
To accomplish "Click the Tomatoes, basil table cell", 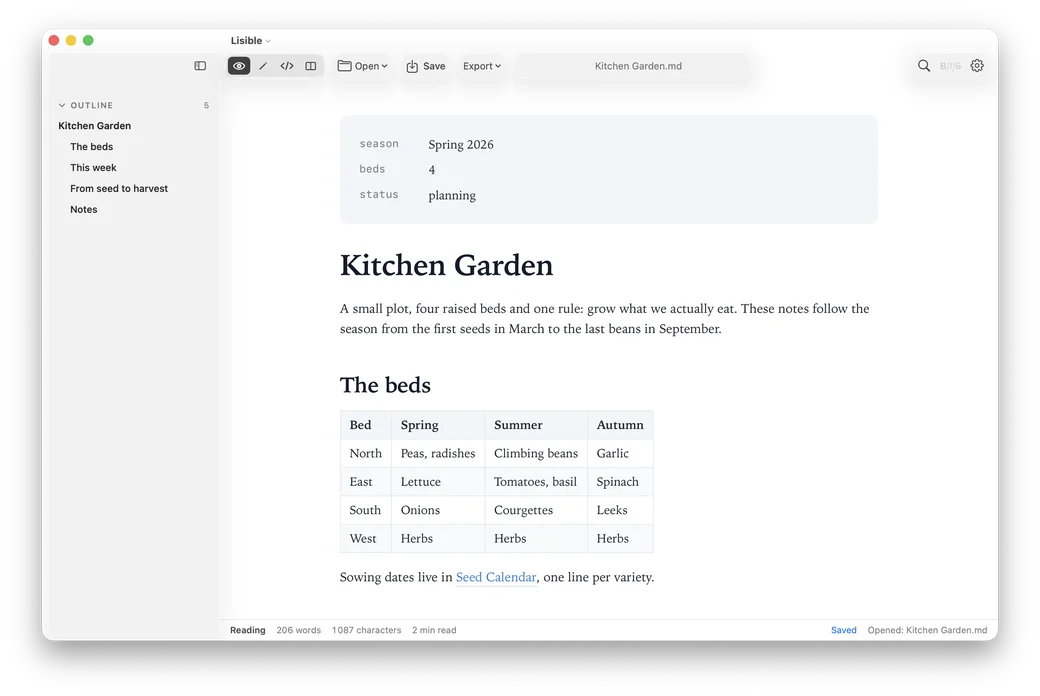I will click(536, 482).
